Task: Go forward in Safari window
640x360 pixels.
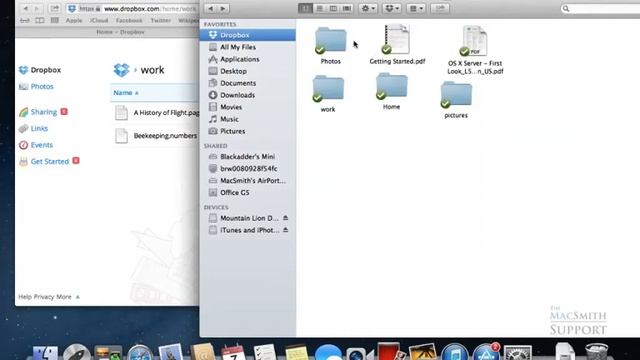Action: [37, 9]
